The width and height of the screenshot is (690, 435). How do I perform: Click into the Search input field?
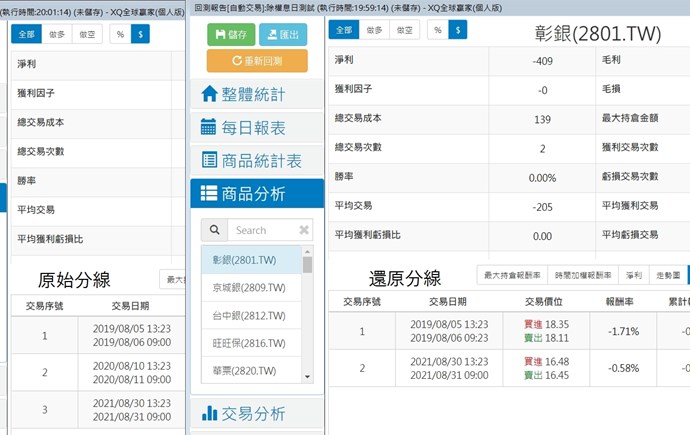pyautogui.click(x=262, y=230)
